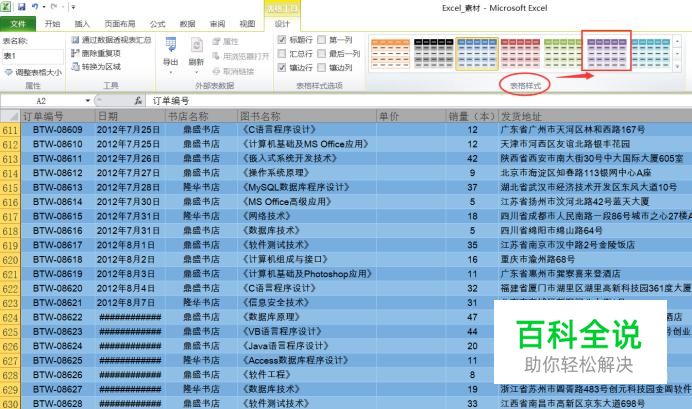
Task: Click the formula bar showing 订单编号
Action: [418, 101]
